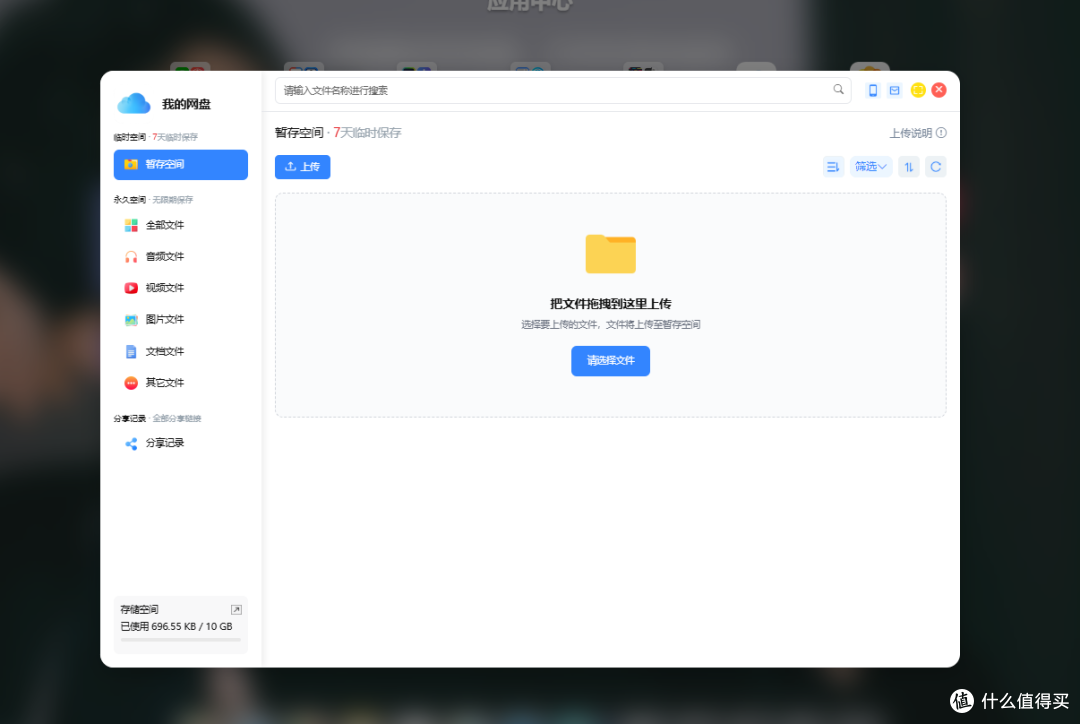Image resolution: width=1080 pixels, height=724 pixels.
Task: Show 其它文件 other files
Action: coord(180,383)
